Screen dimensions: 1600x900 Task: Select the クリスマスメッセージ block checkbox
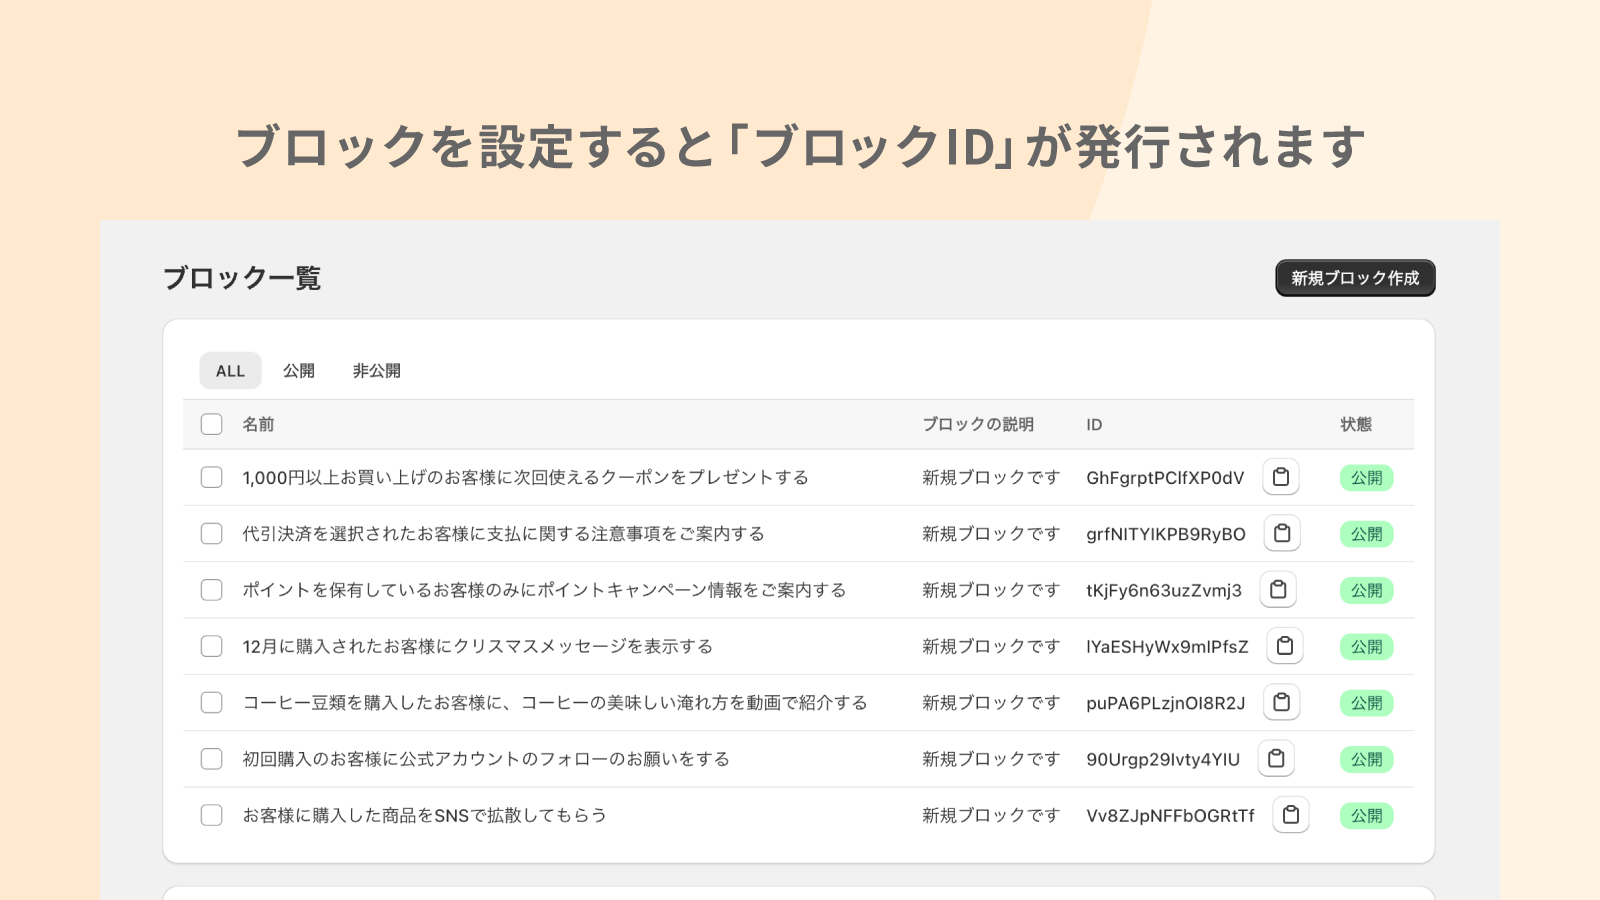point(211,646)
